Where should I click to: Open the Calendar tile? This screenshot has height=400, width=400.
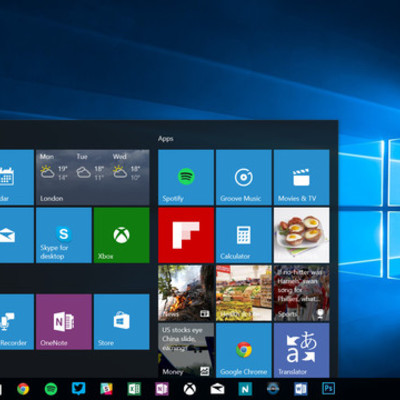pos(17,177)
